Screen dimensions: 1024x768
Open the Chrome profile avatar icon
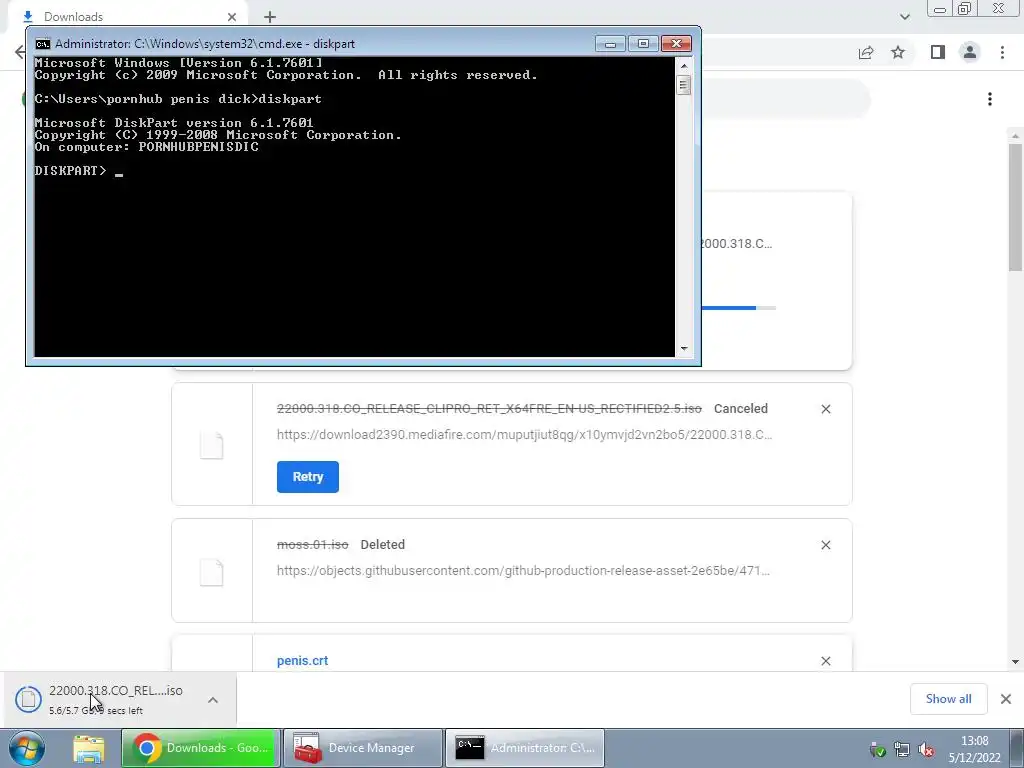[x=970, y=52]
